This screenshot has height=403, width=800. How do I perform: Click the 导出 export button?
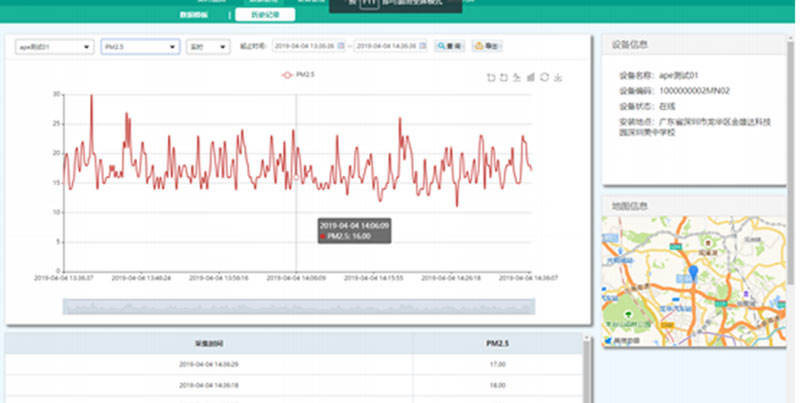click(489, 46)
